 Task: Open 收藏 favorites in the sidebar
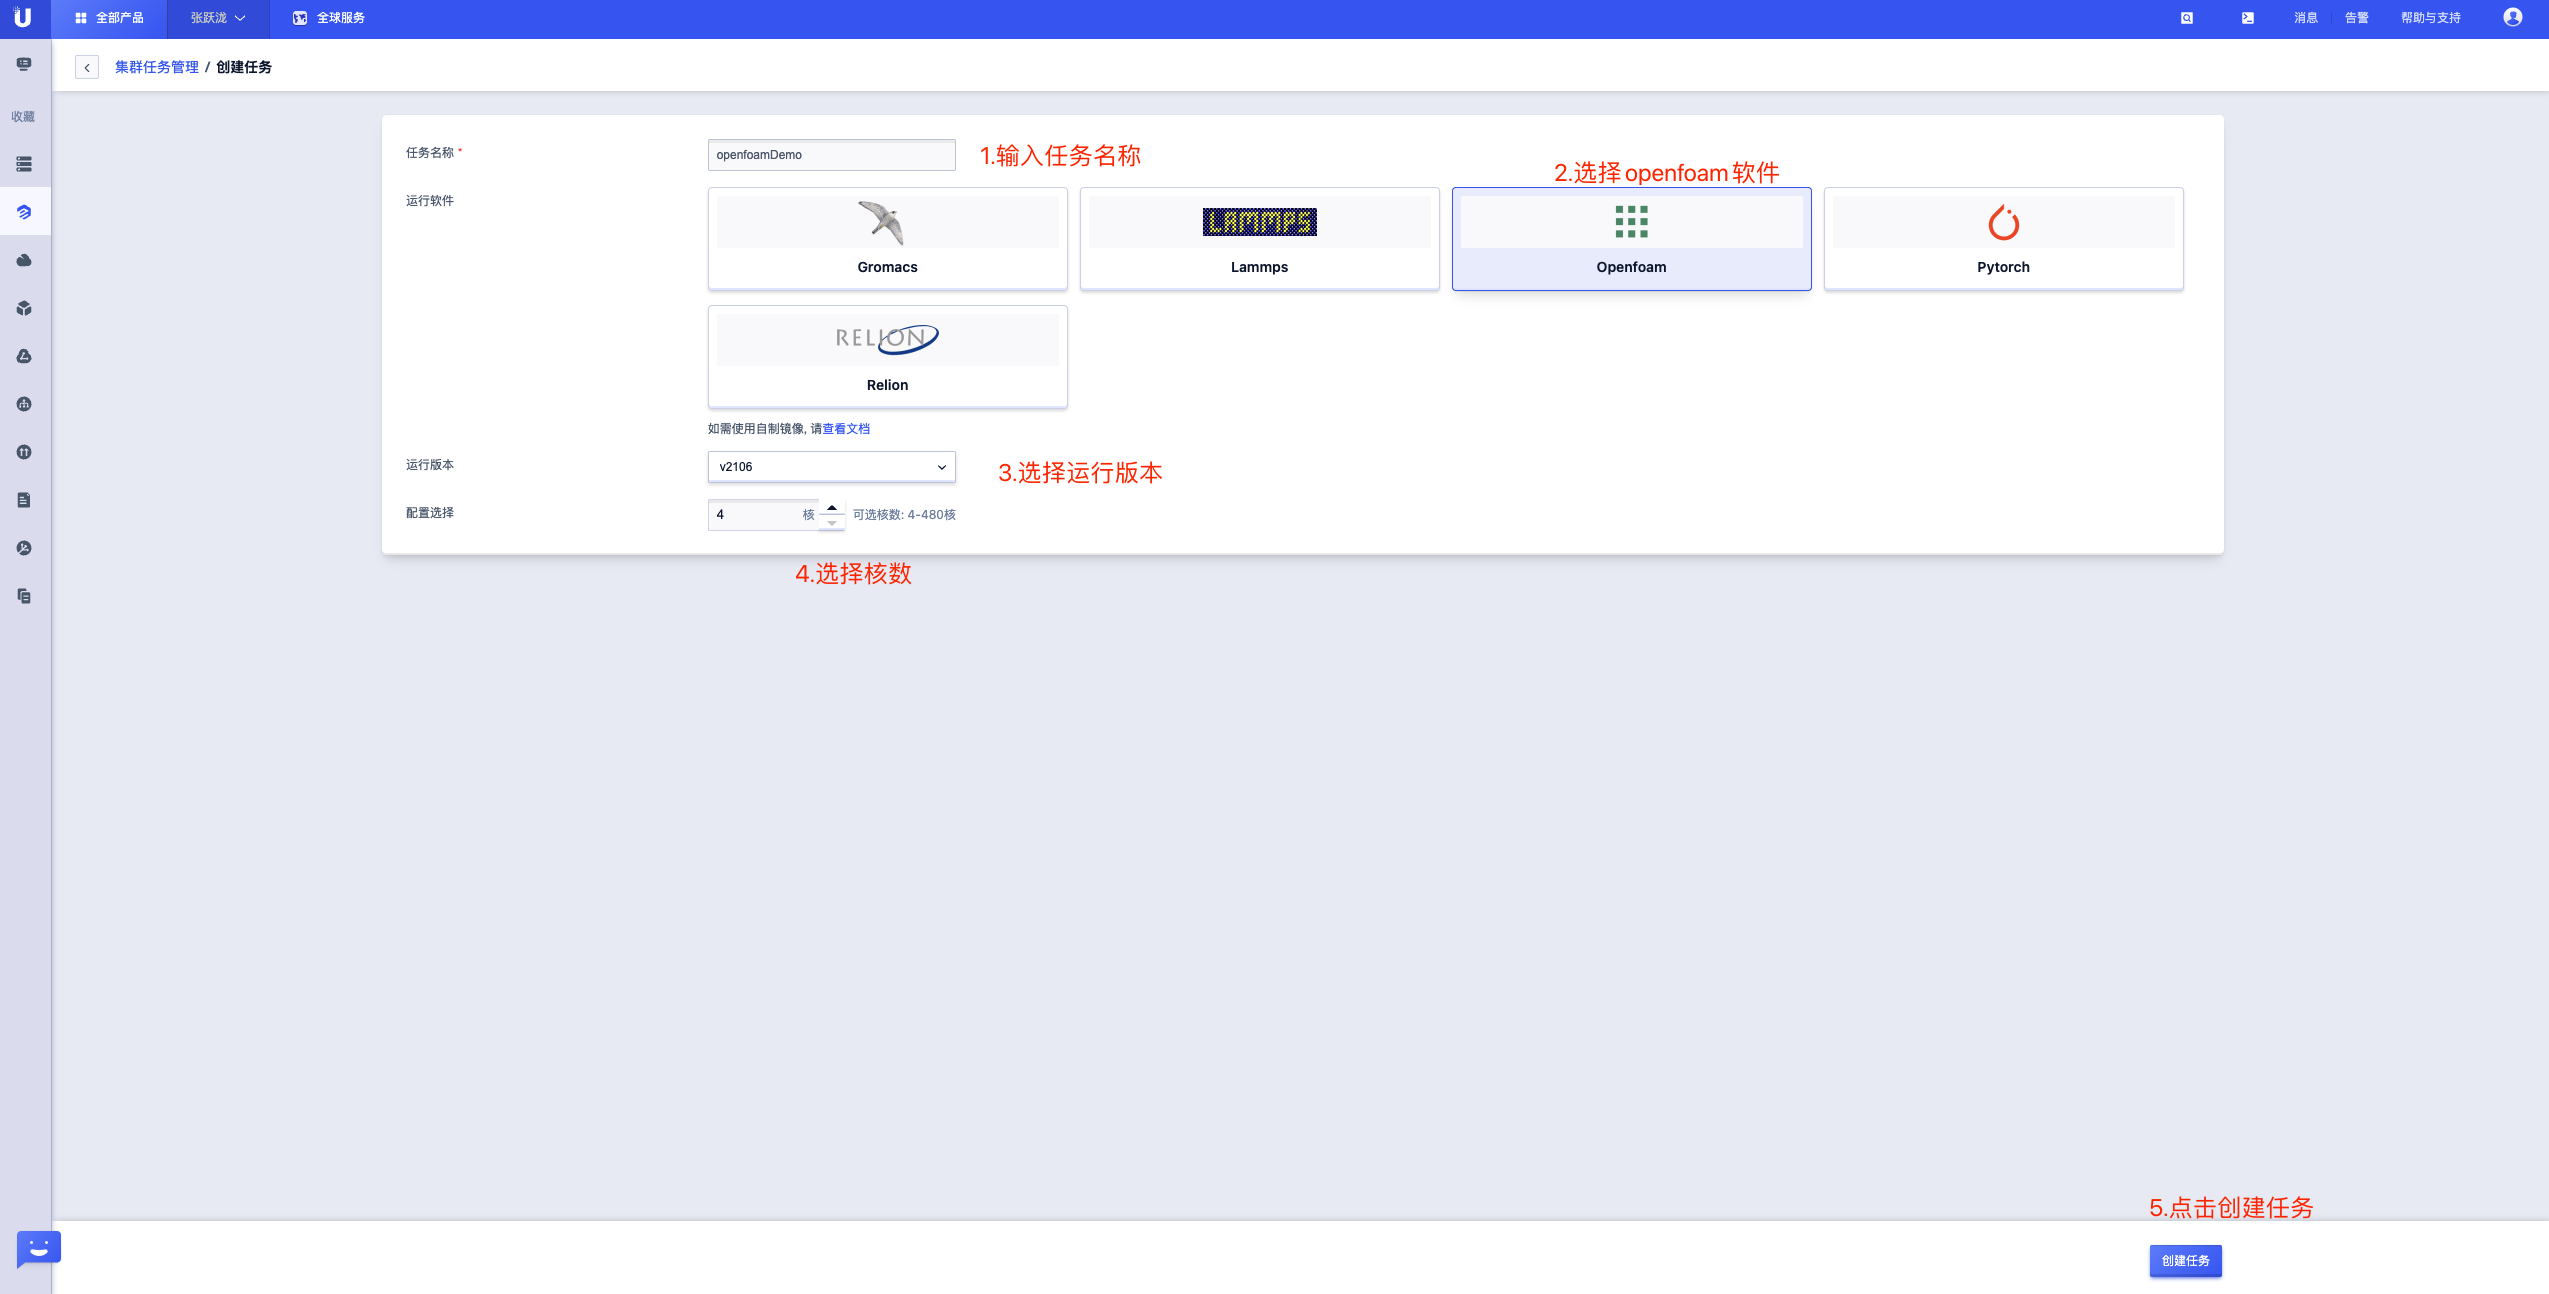click(23, 116)
